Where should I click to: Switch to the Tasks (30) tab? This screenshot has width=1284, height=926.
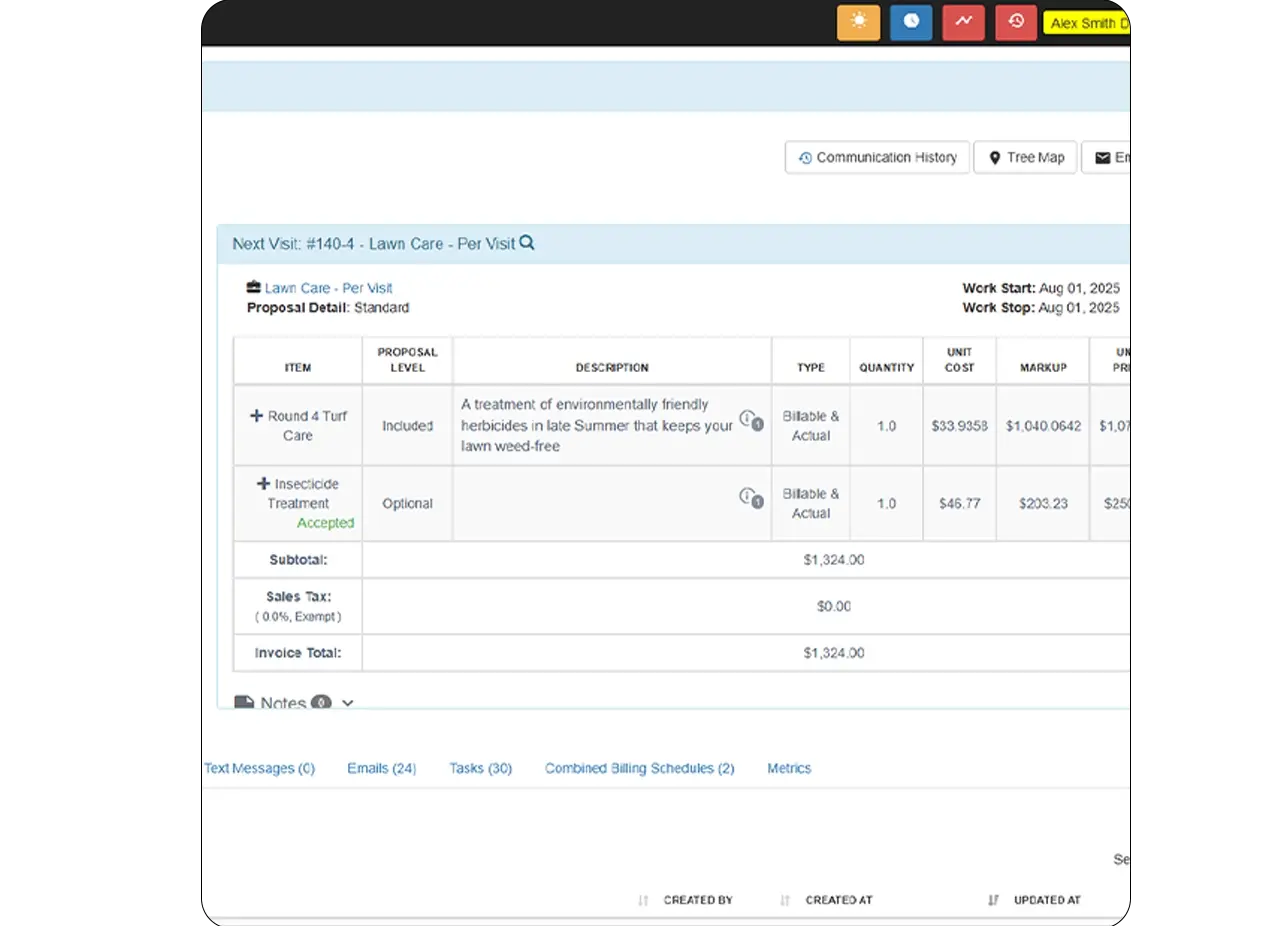point(480,768)
